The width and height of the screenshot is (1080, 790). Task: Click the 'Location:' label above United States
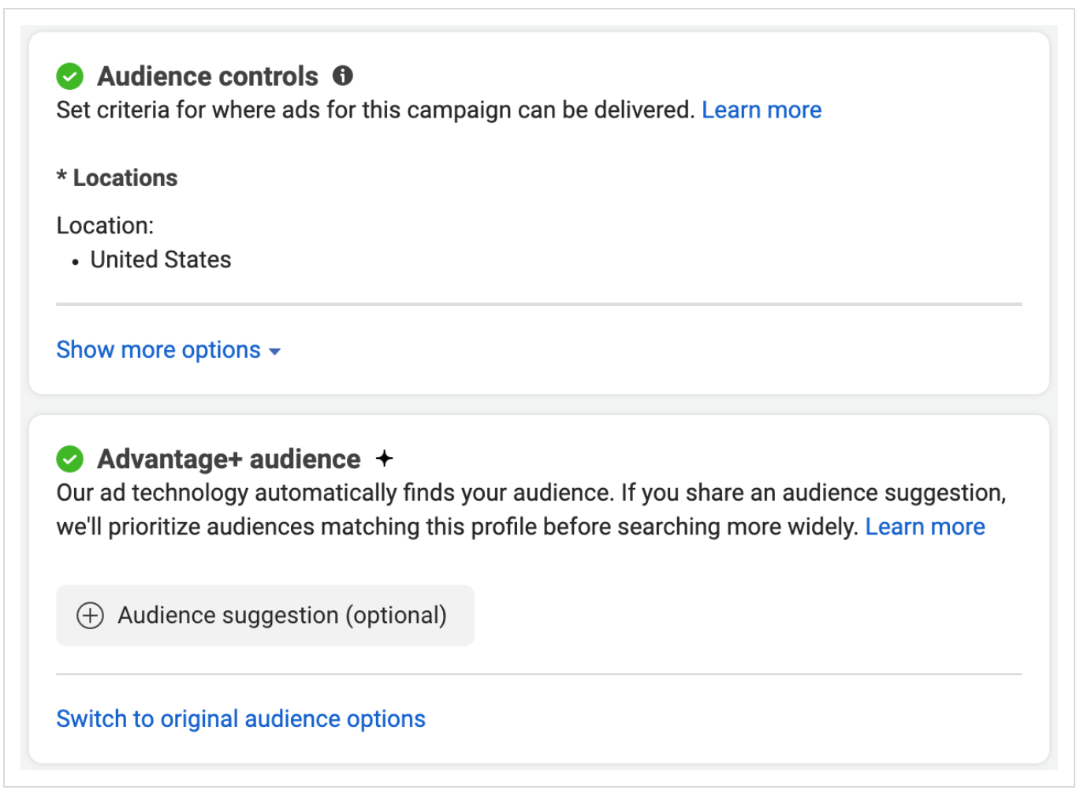coord(105,226)
